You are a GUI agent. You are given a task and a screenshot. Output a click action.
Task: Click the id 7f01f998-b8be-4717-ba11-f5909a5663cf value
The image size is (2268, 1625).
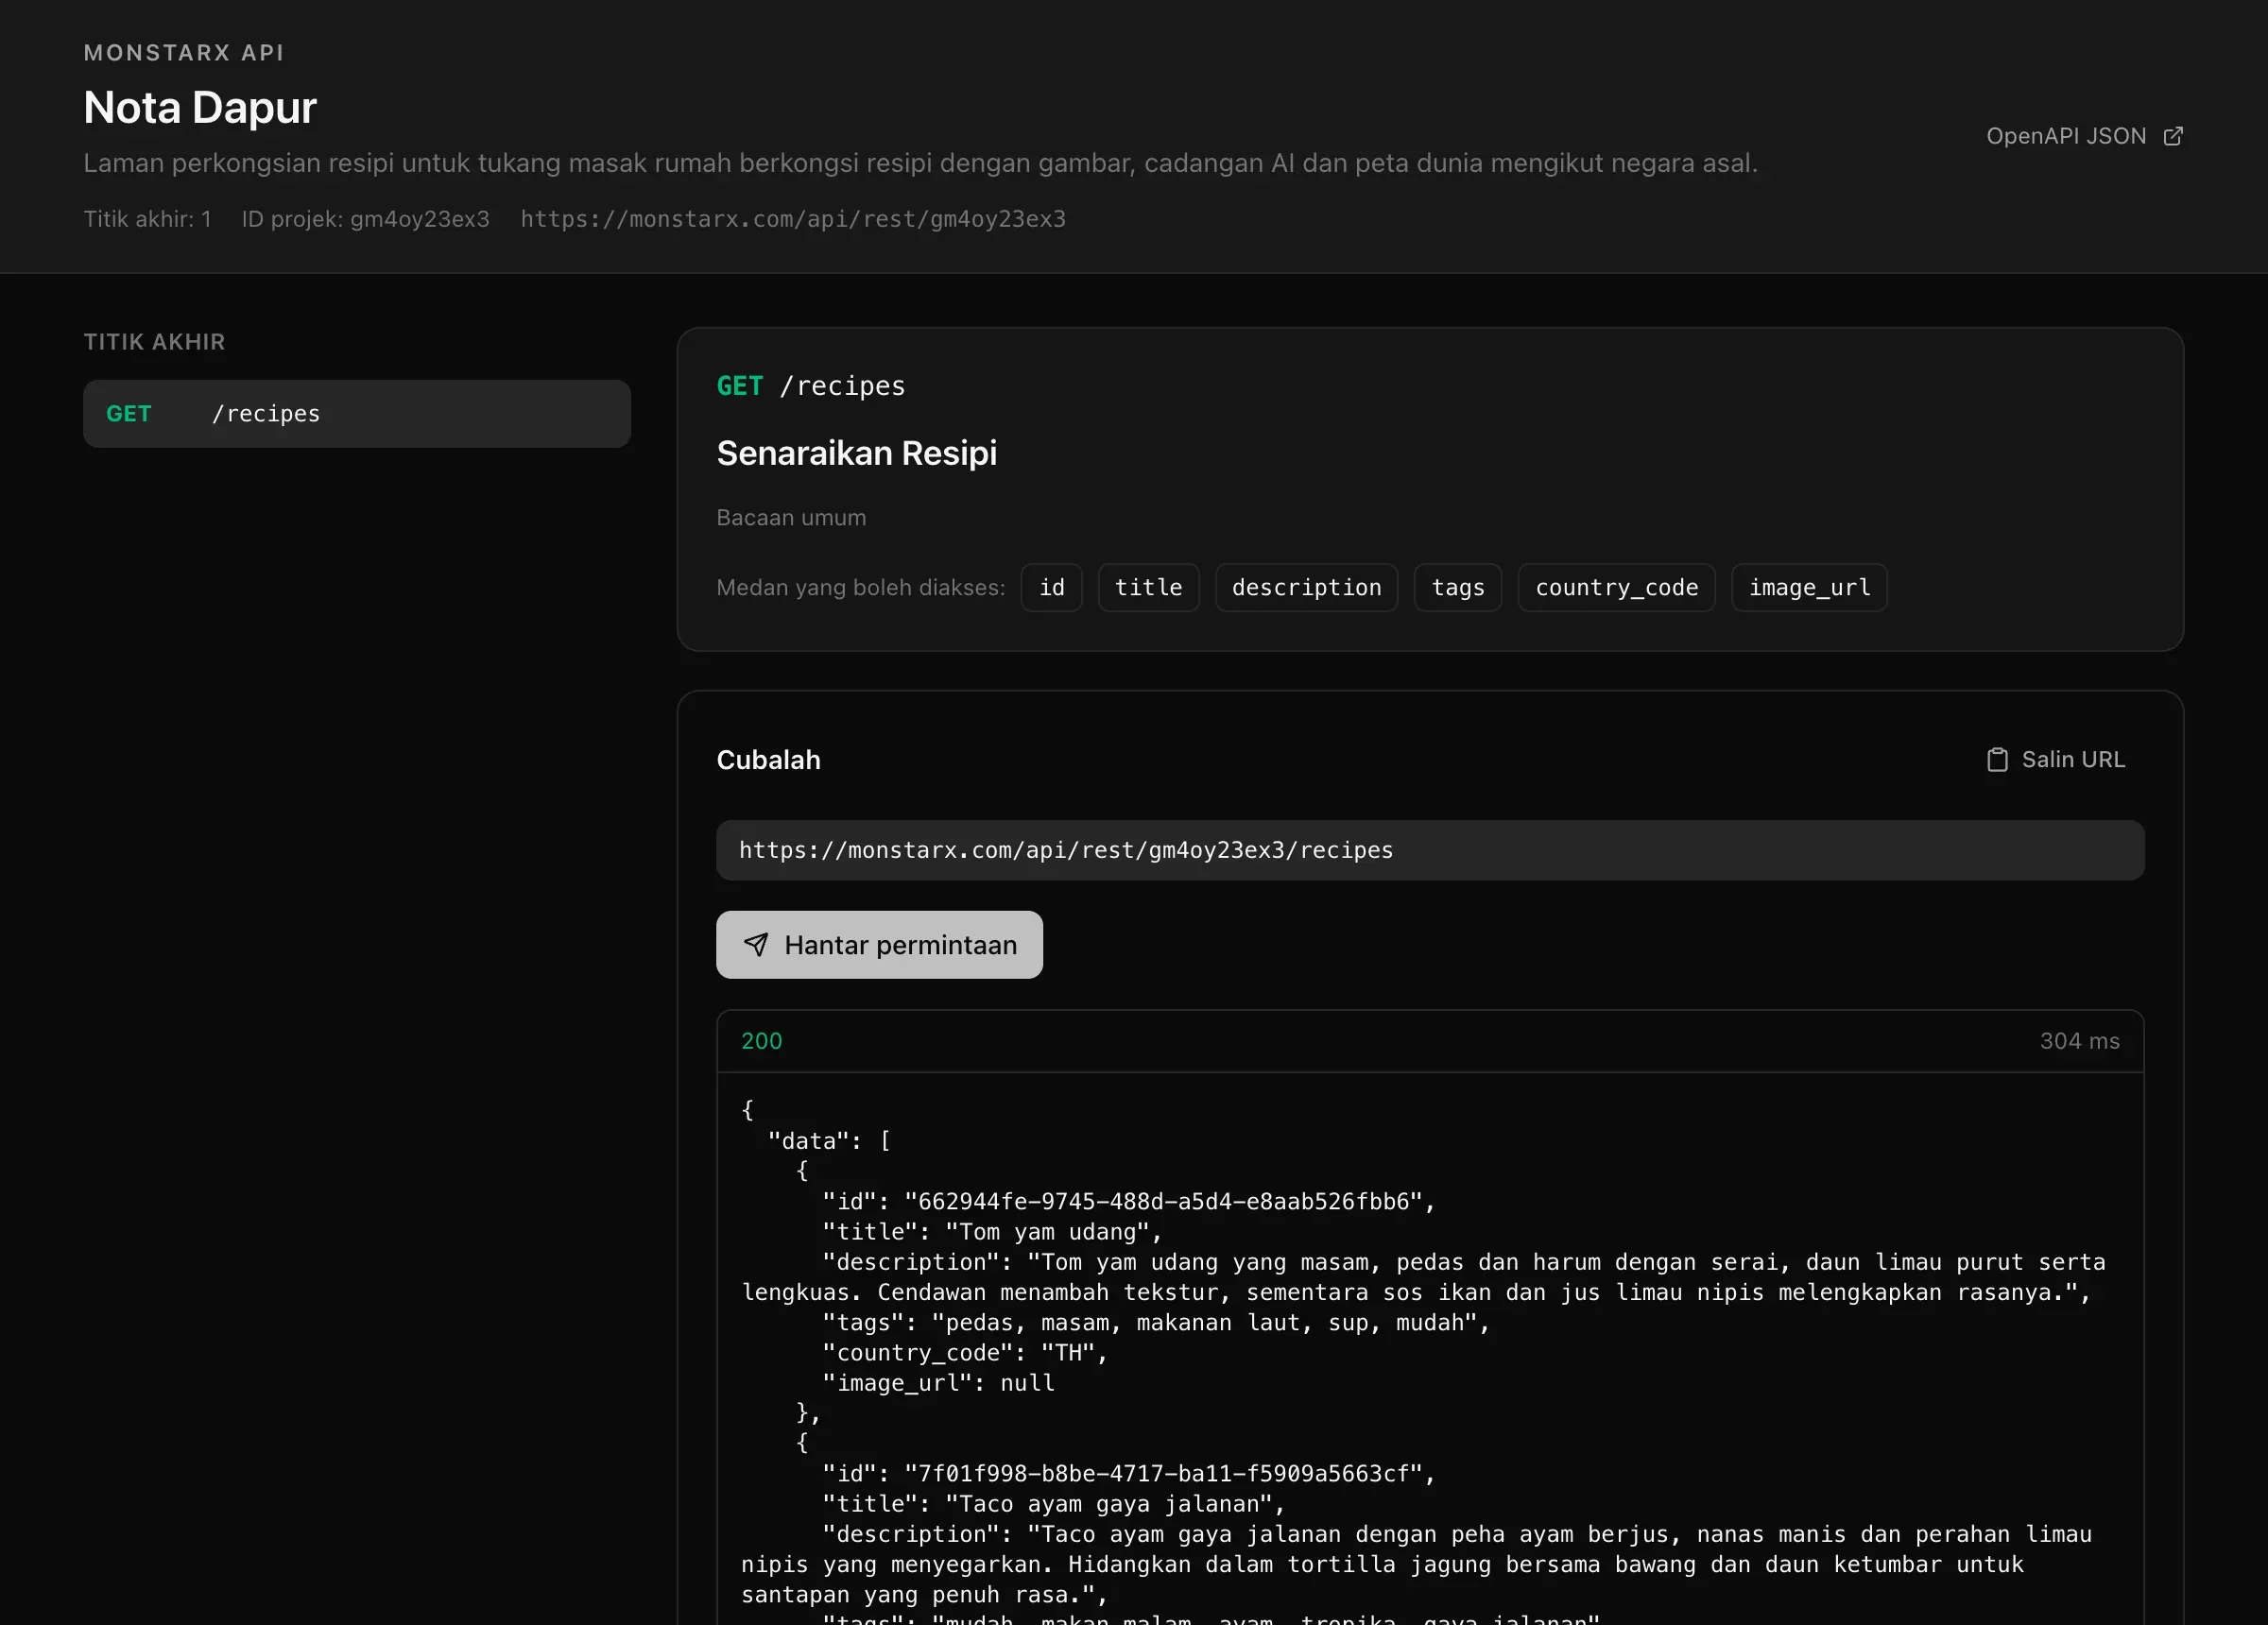pyautogui.click(x=1164, y=1474)
